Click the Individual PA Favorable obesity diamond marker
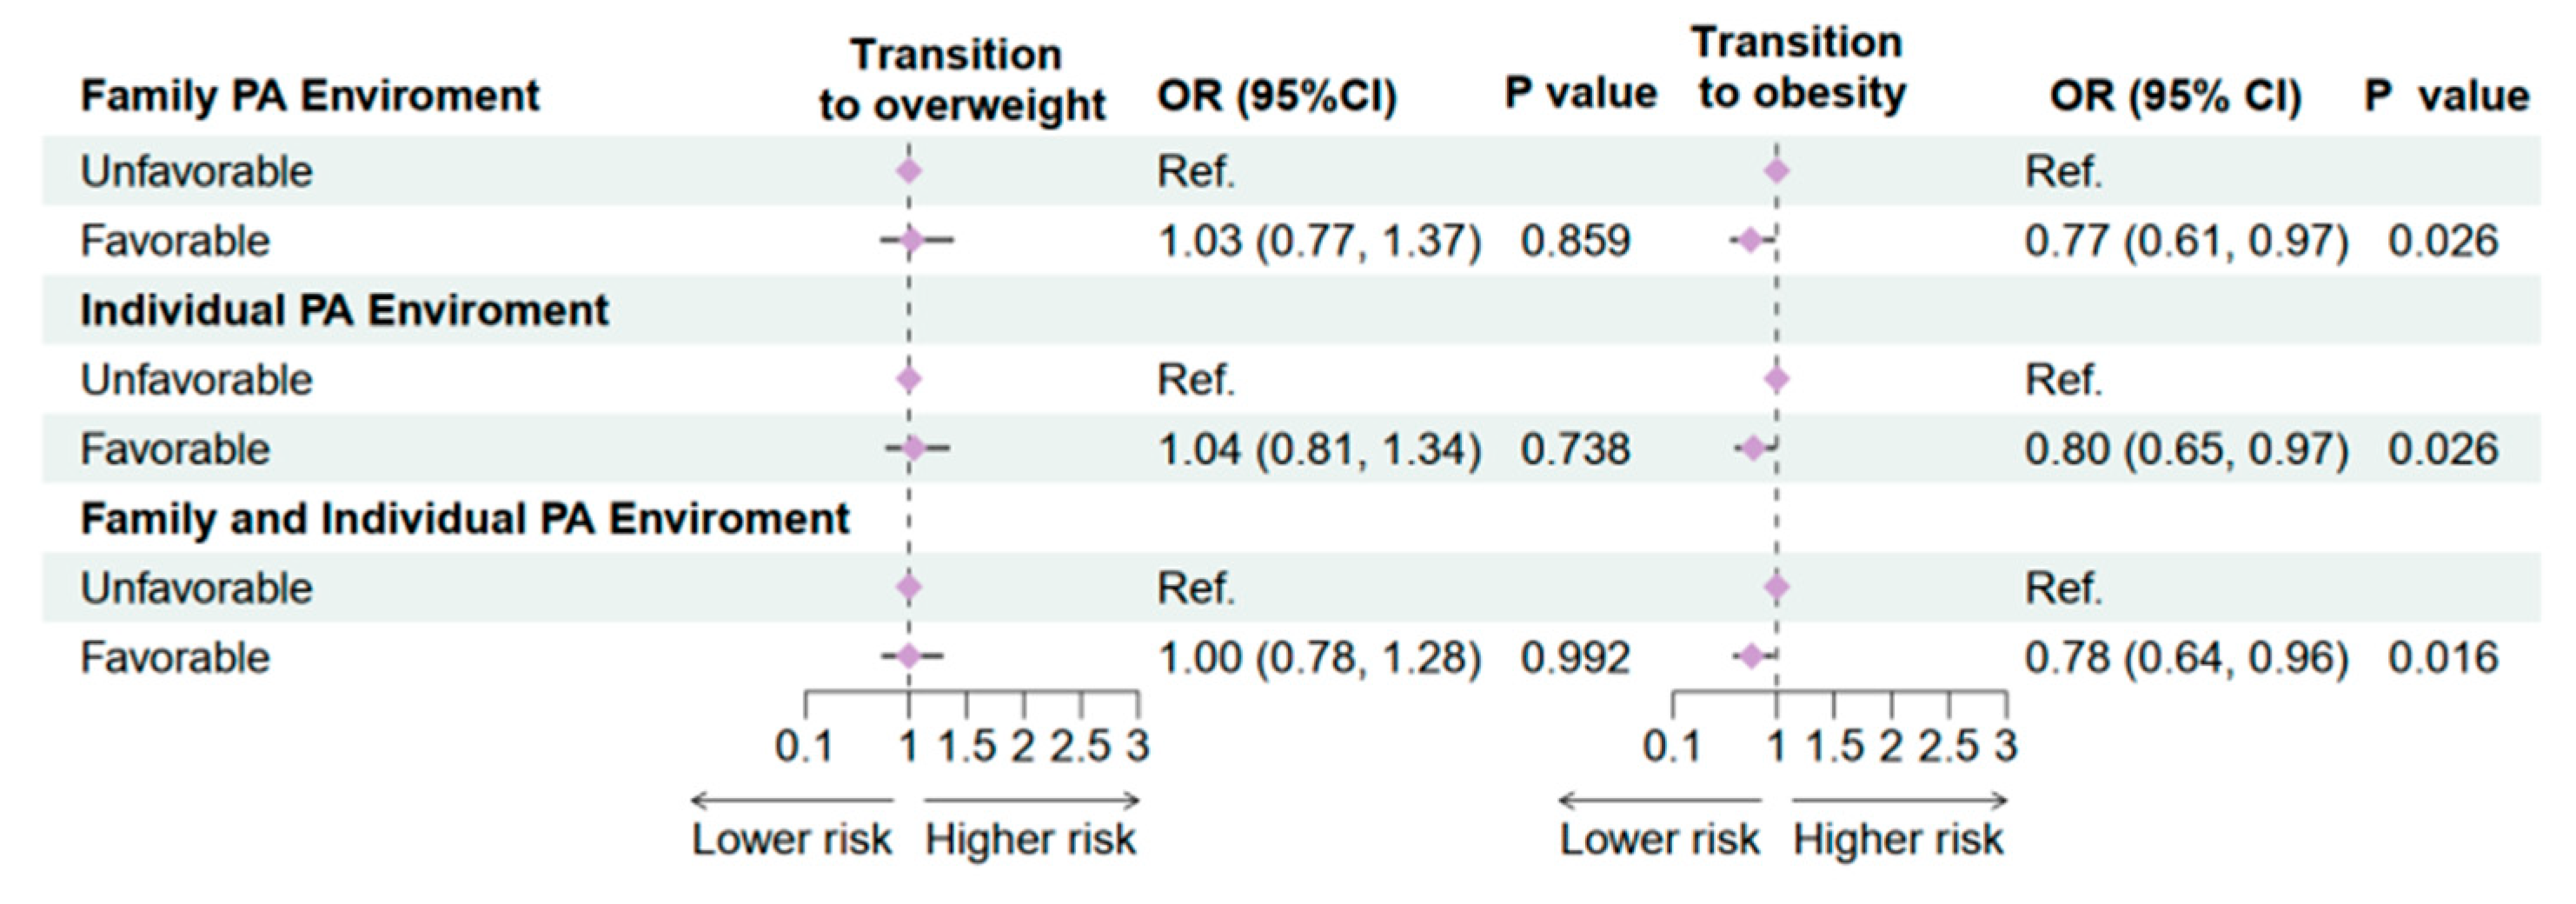This screenshot has width=2576, height=904. tap(1753, 448)
